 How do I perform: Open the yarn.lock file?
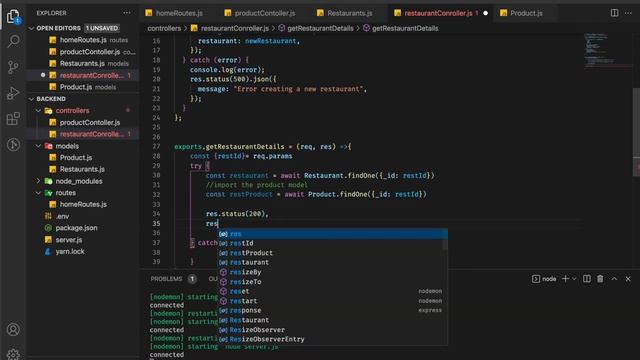(83, 251)
